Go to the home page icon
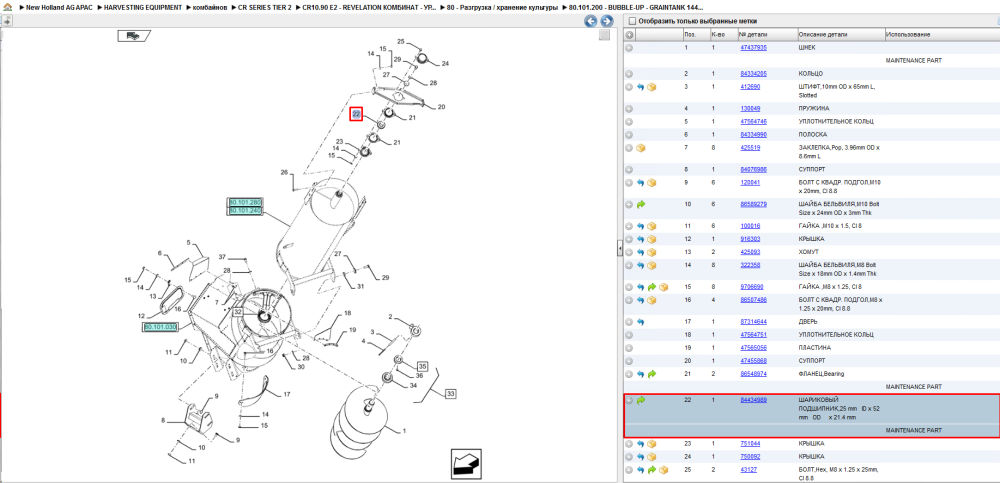Screen dimensions: 1000x483 (x=7, y=7)
